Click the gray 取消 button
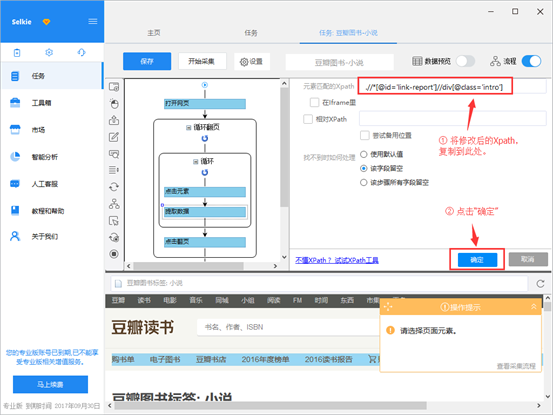The height and width of the screenshot is (415, 553). click(528, 260)
